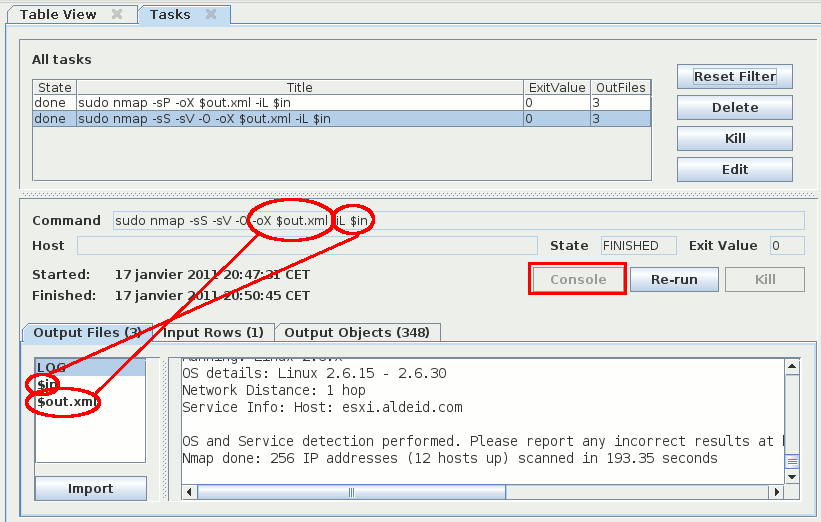Click the Reset Filter button
The width and height of the screenshot is (821, 522).
[x=734, y=77]
